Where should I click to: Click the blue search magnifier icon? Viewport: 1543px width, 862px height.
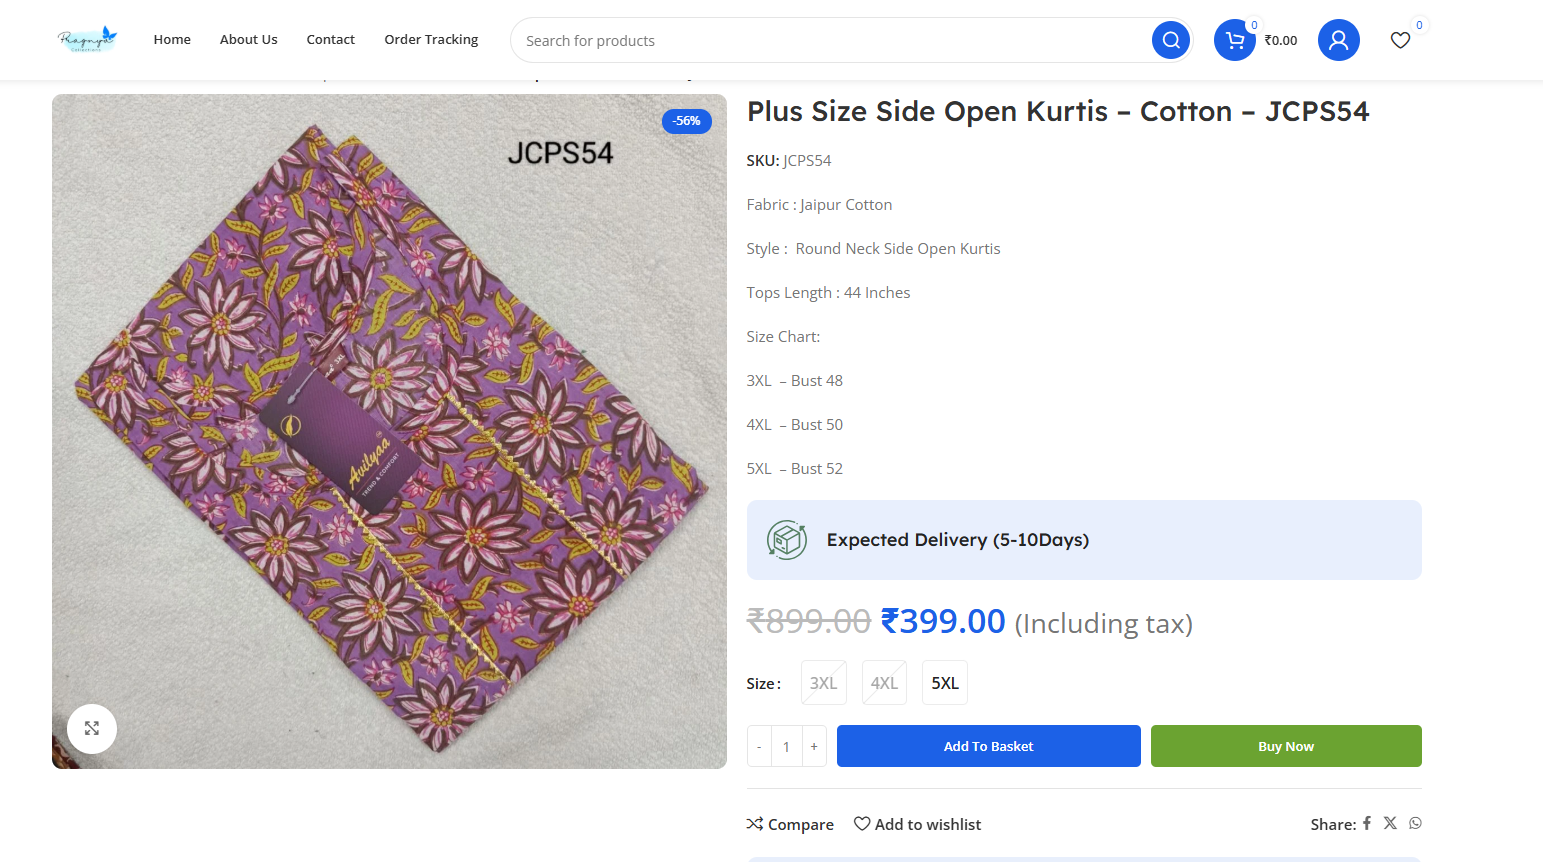point(1170,40)
